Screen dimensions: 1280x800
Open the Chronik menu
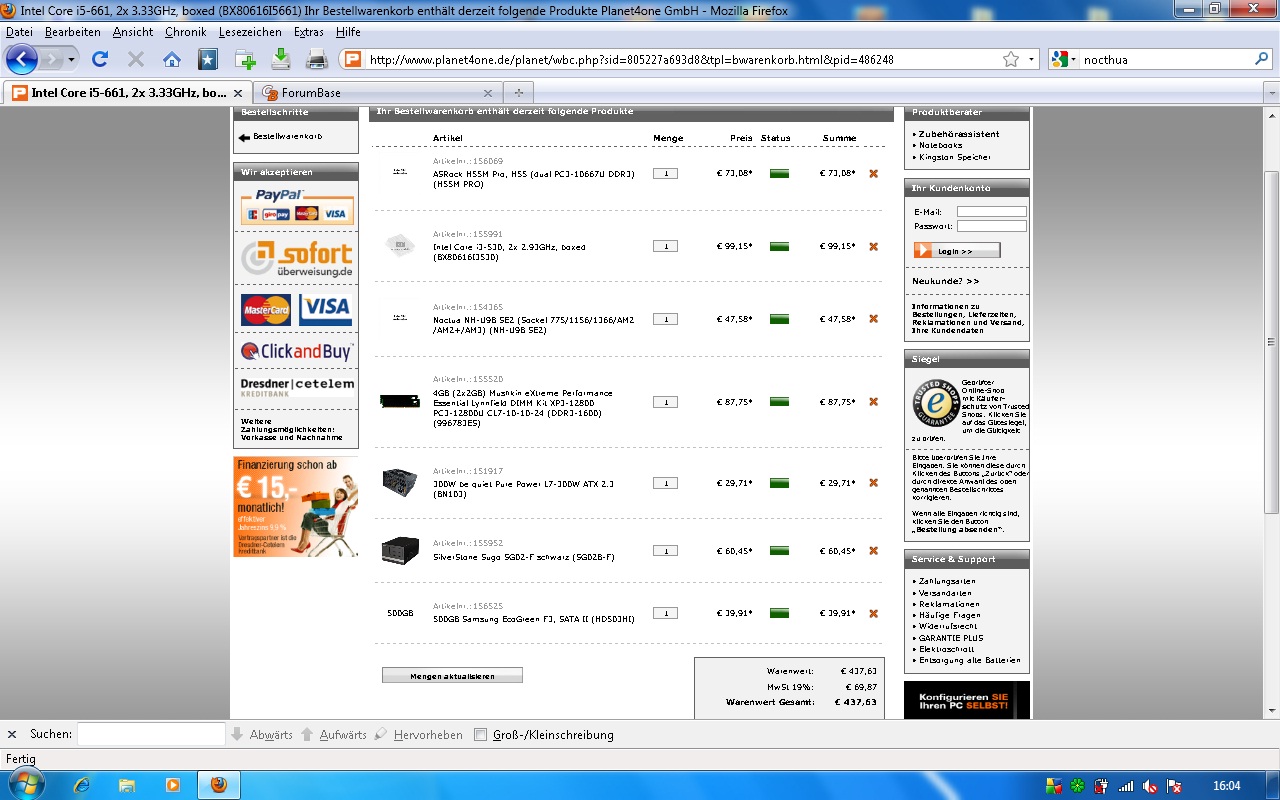(x=185, y=32)
